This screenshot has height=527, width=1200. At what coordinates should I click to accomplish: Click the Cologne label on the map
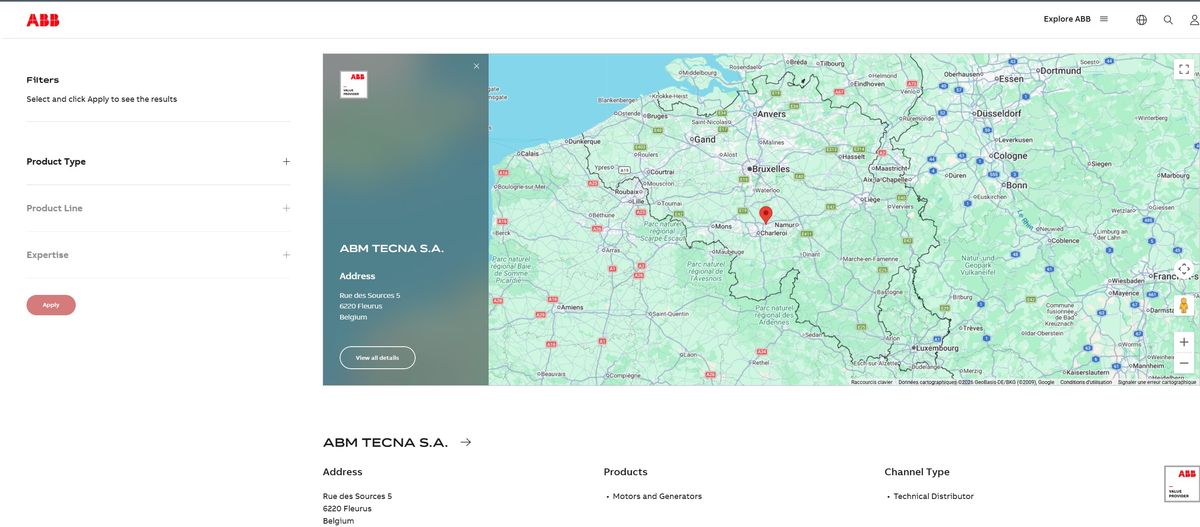[1010, 156]
